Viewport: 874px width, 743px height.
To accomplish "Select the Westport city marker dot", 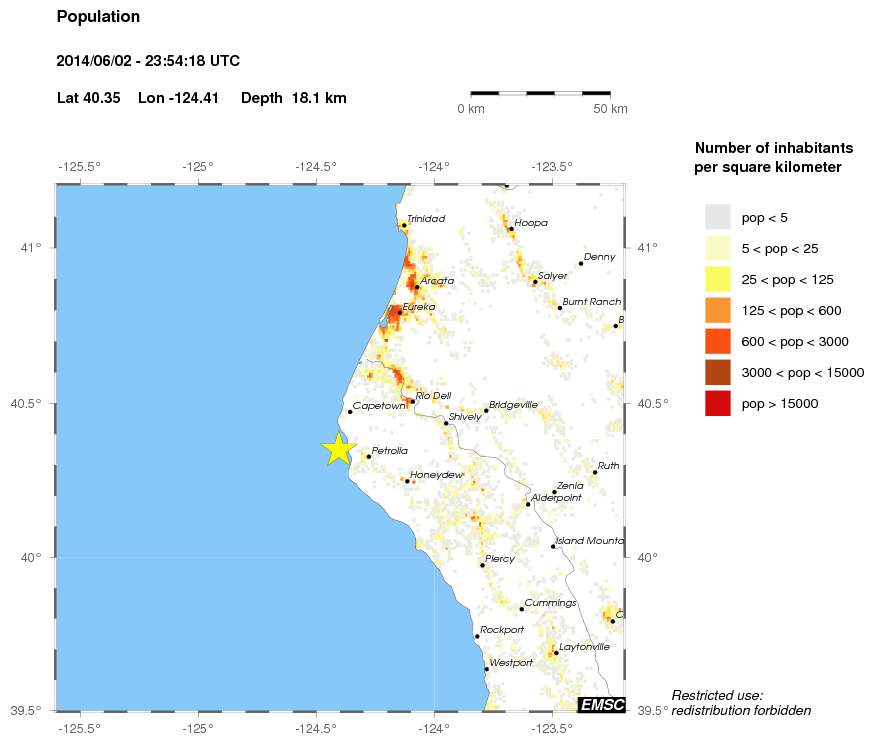I will tap(487, 669).
